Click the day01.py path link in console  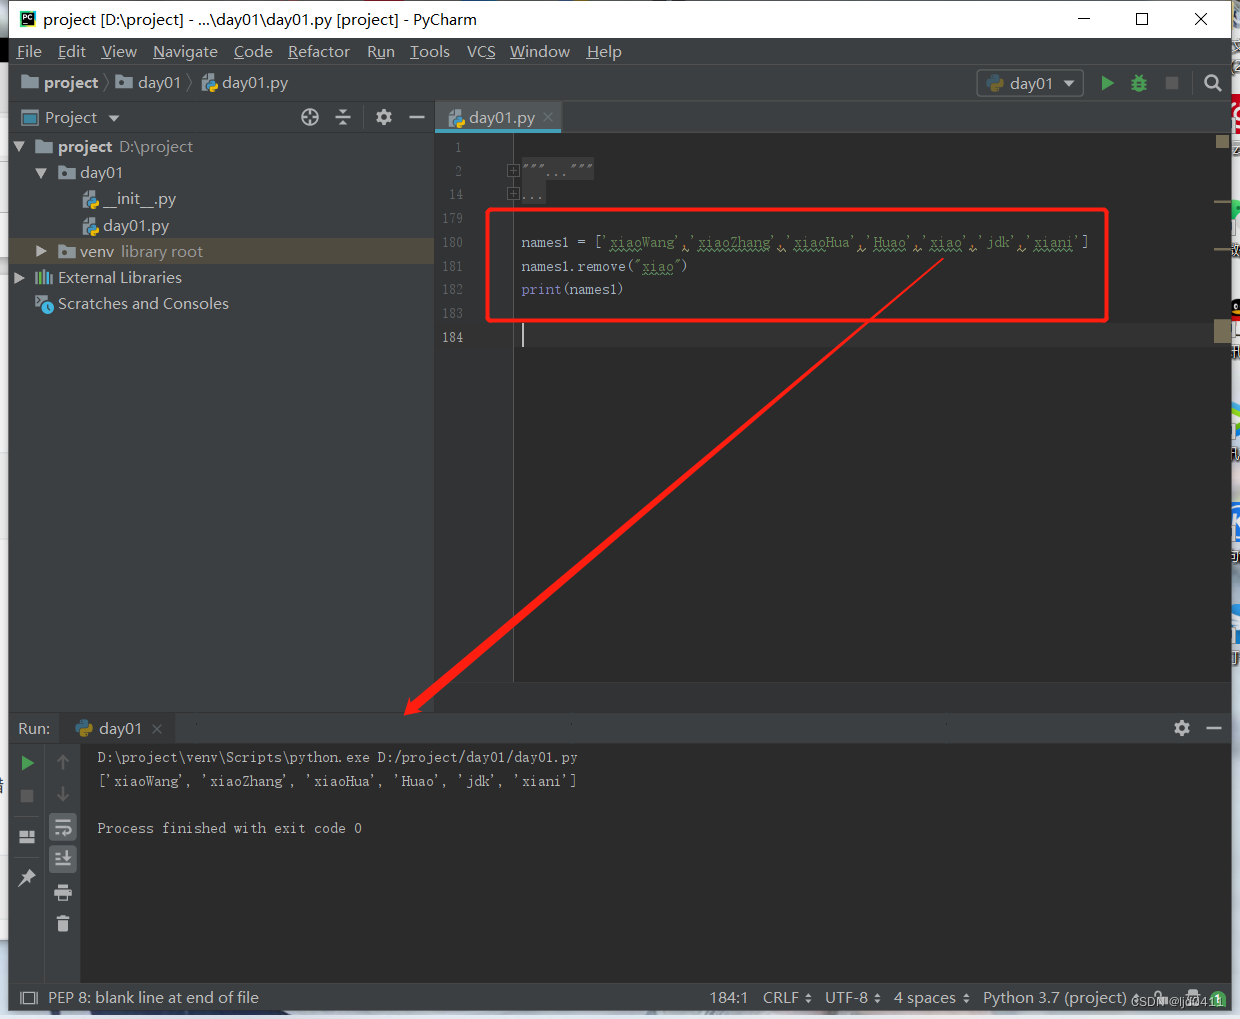click(477, 757)
